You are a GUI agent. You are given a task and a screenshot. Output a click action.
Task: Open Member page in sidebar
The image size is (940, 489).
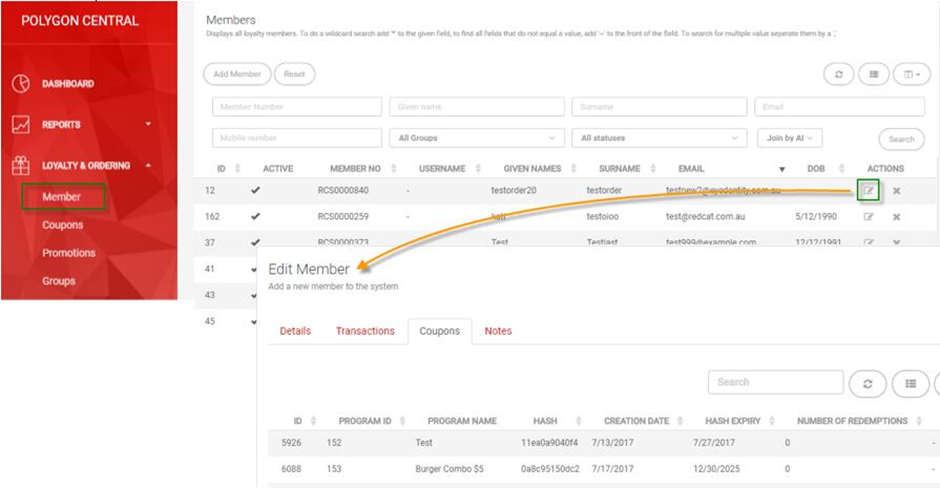click(63, 197)
